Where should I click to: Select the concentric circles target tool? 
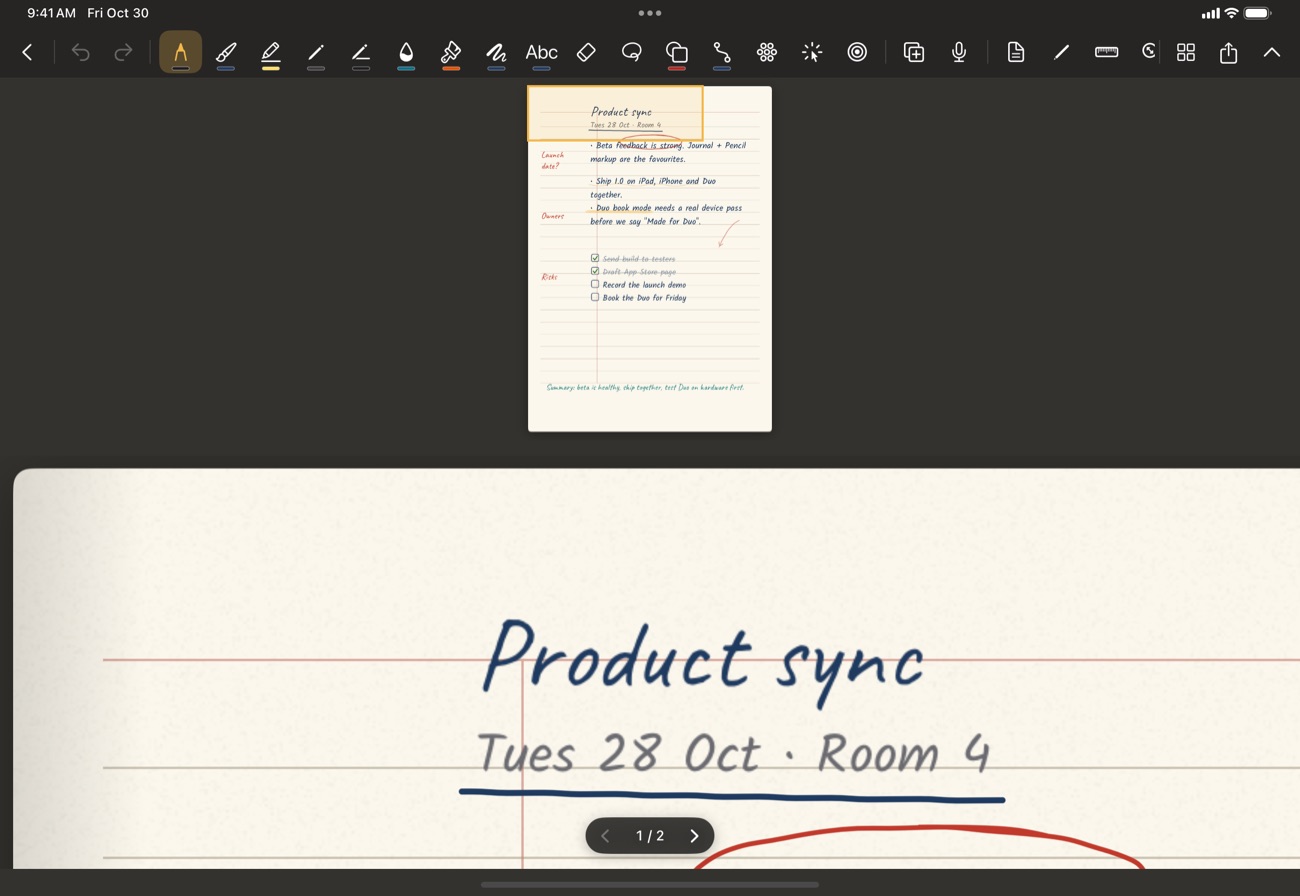point(857,52)
